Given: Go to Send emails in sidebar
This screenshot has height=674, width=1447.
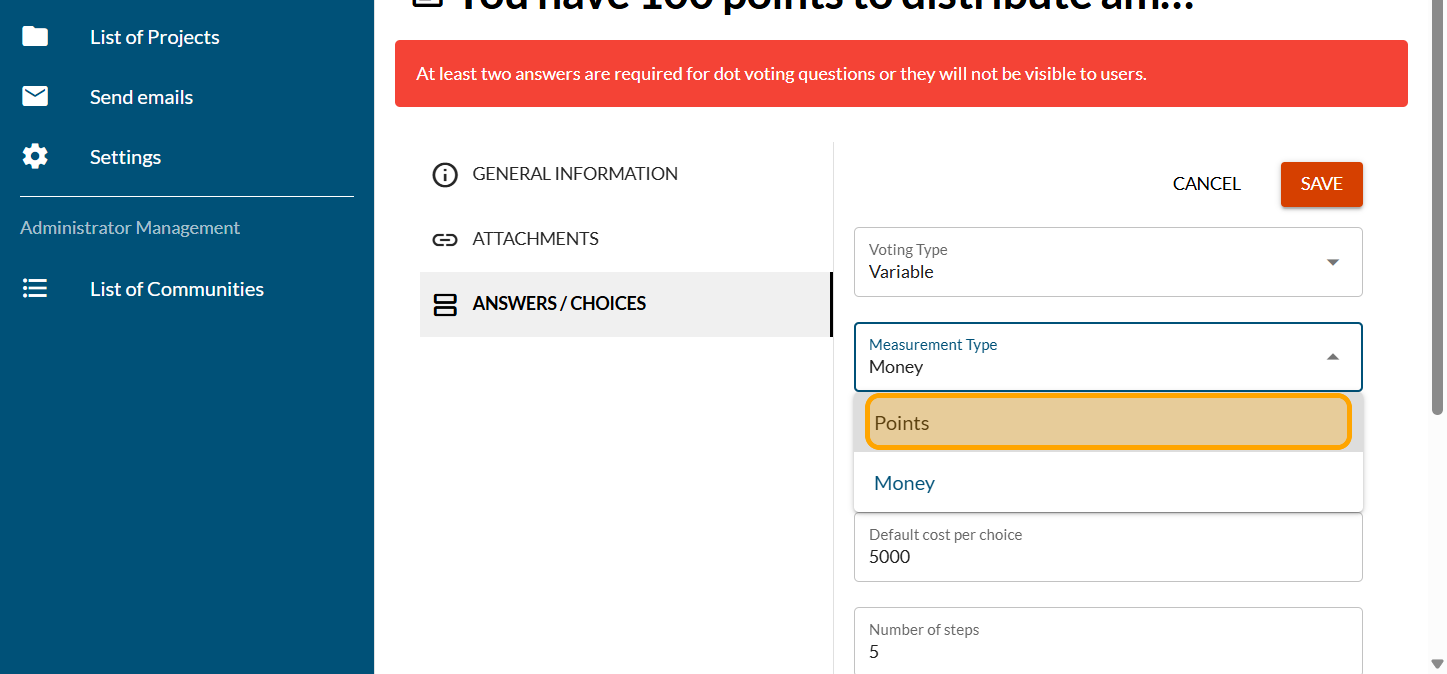Looking at the screenshot, I should tap(141, 97).
